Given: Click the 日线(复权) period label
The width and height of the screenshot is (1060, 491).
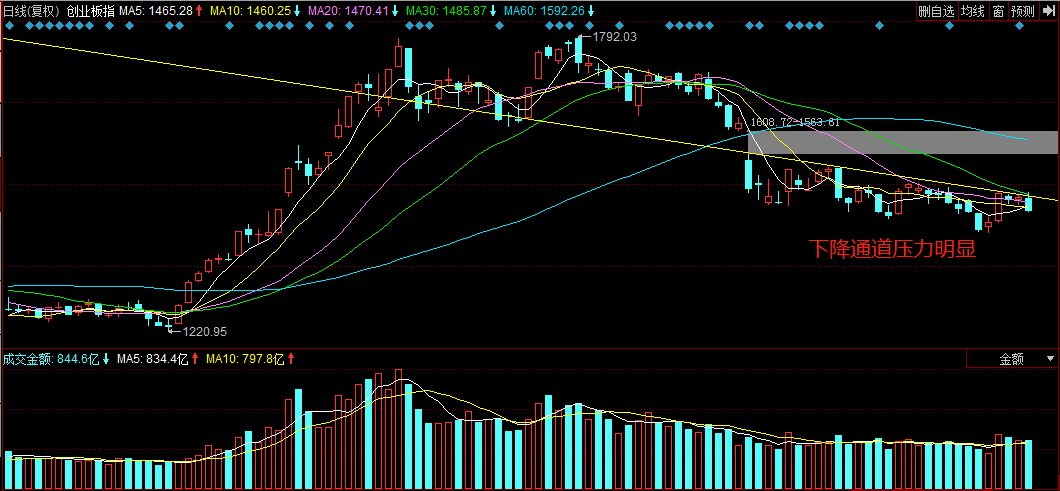Looking at the screenshot, I should (32, 11).
